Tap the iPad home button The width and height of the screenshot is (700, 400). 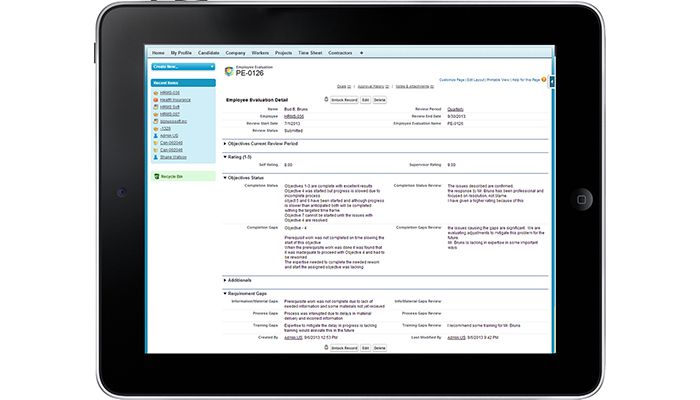pyautogui.click(x=582, y=200)
